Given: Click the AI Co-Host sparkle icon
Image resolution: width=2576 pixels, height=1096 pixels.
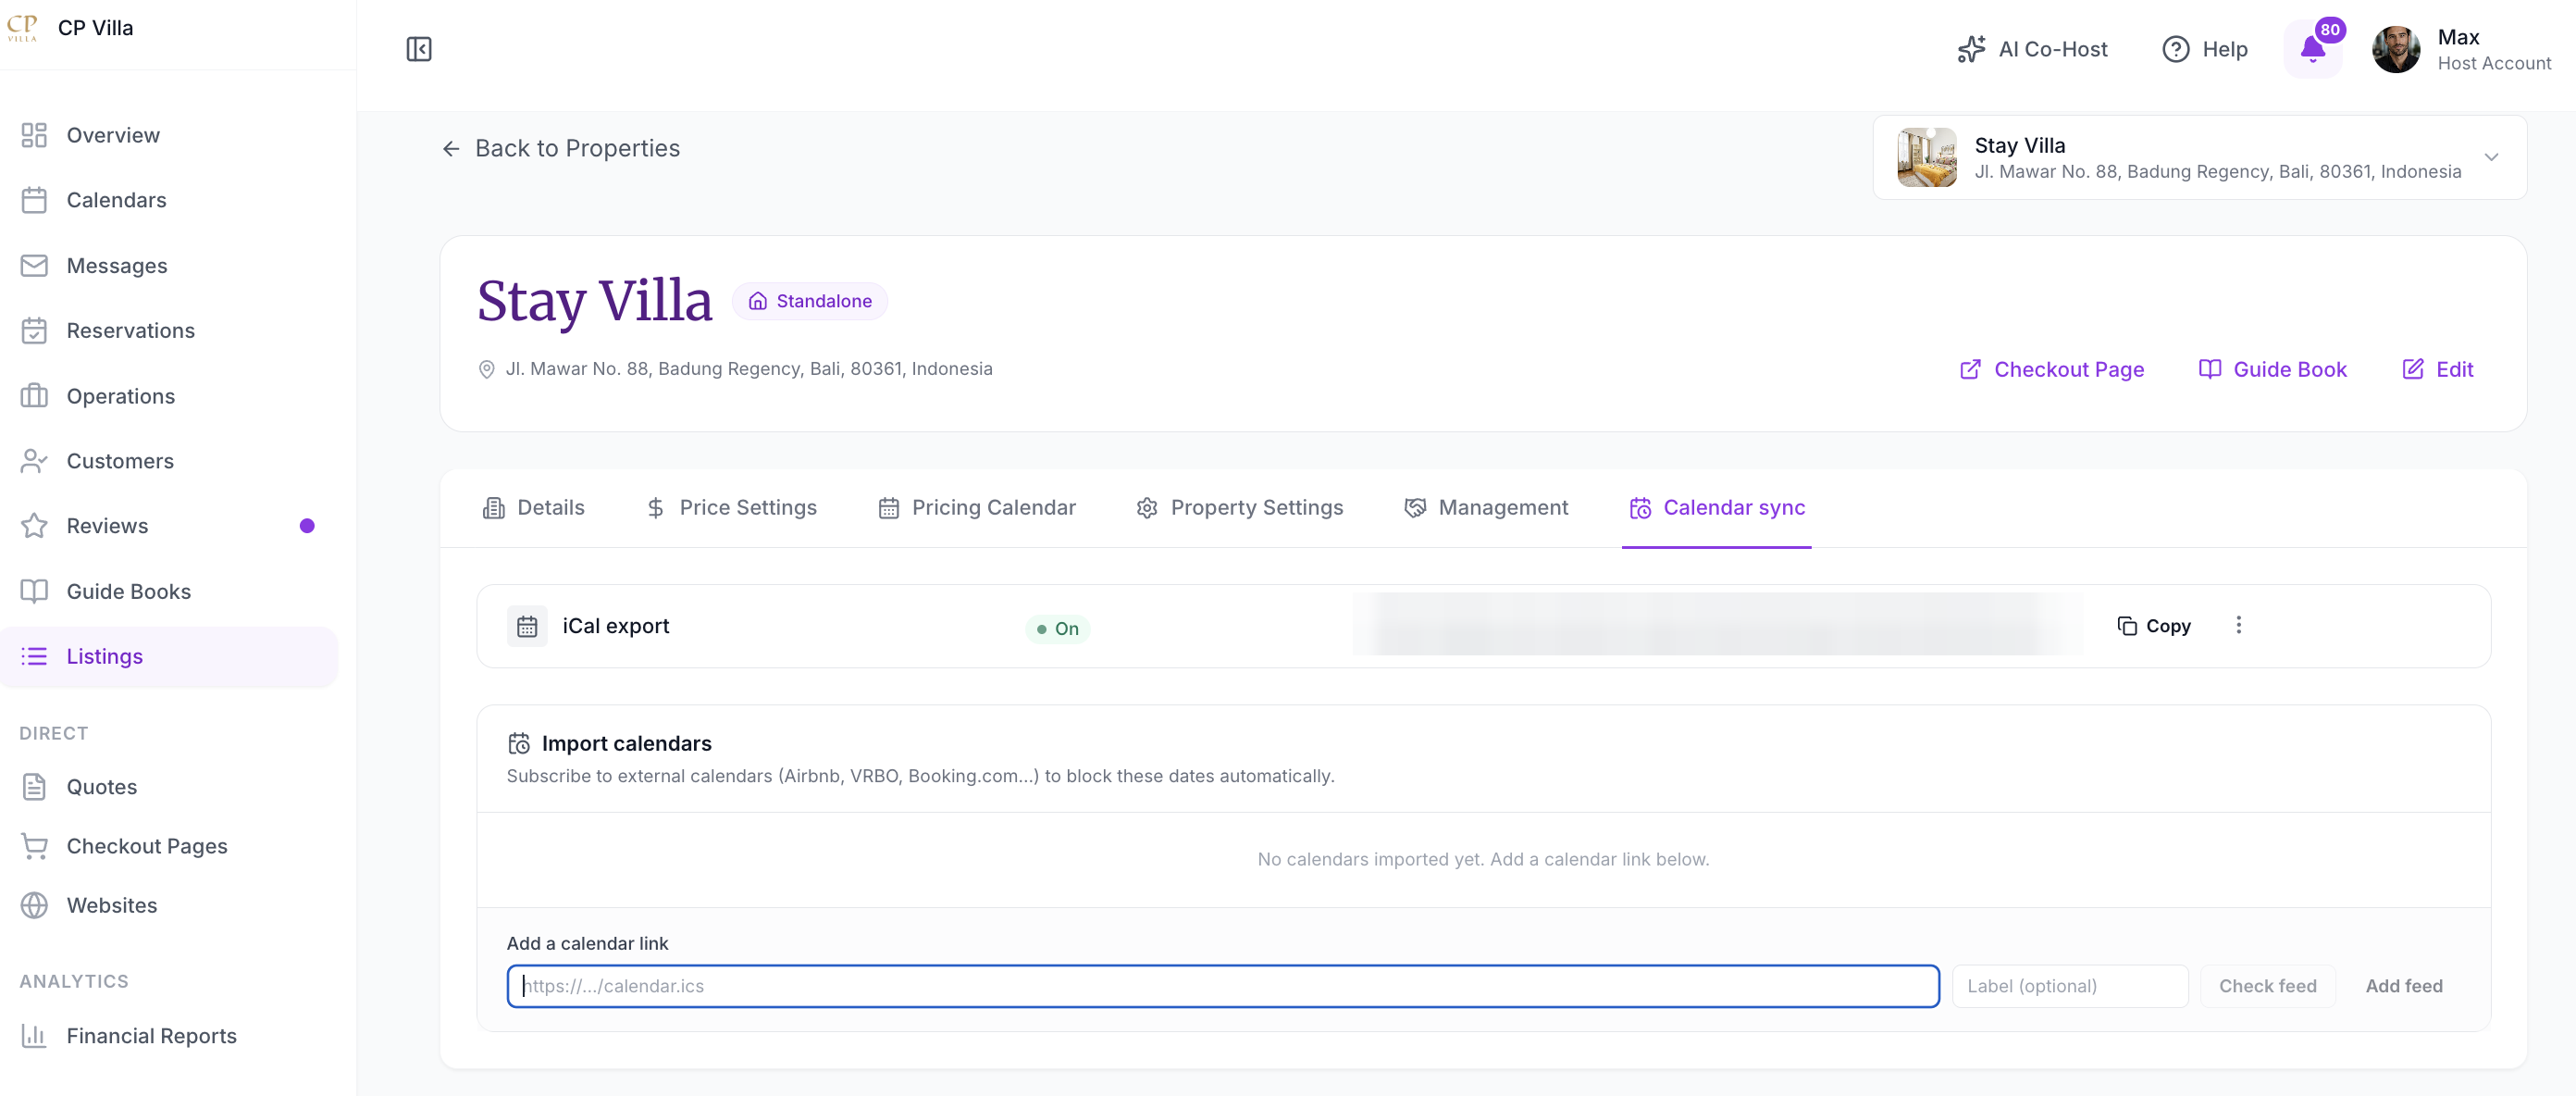Looking at the screenshot, I should click(1971, 49).
